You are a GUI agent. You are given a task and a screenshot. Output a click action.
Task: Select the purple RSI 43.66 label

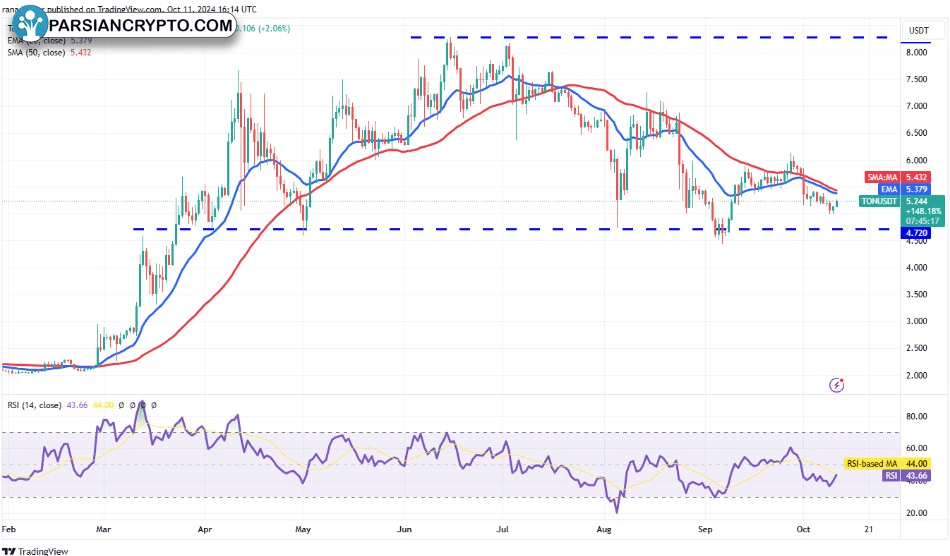pyautogui.click(x=906, y=475)
